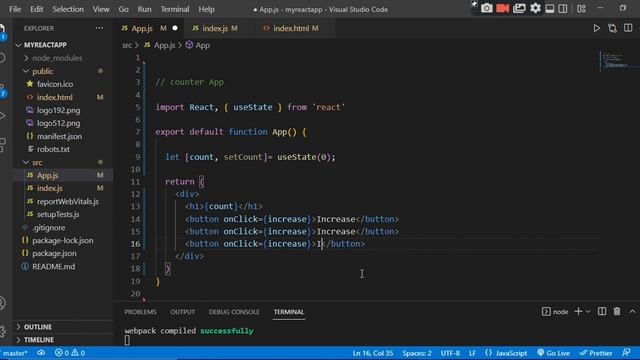Open the Search view in activity bar
Viewport: 640px width, 360px height.
2,58
